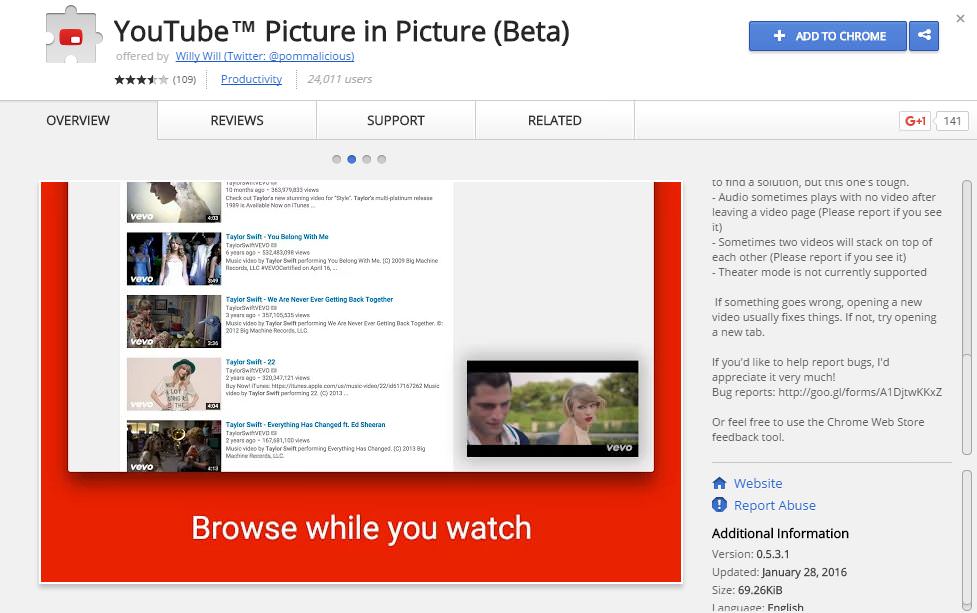
Task: Click the bug reports goo.gl URL text
Action: tap(860, 392)
